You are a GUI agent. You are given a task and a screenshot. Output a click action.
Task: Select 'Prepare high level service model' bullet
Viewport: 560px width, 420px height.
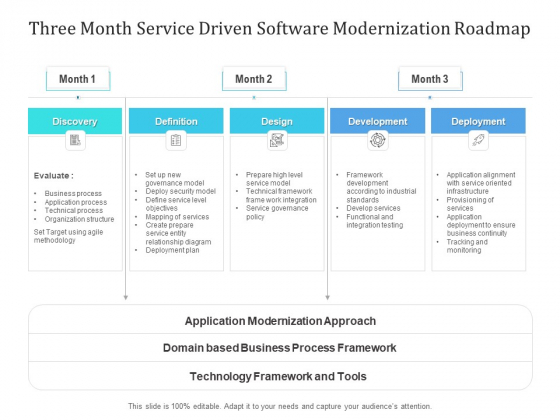tap(274, 179)
